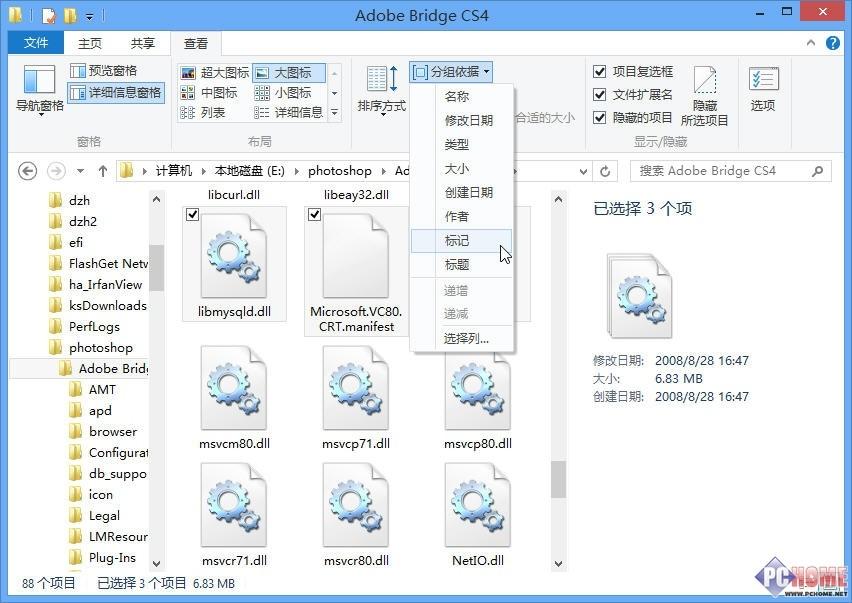Image resolution: width=852 pixels, height=603 pixels.
Task: Click 隐藏所选项目 hide selected items
Action: [705, 97]
